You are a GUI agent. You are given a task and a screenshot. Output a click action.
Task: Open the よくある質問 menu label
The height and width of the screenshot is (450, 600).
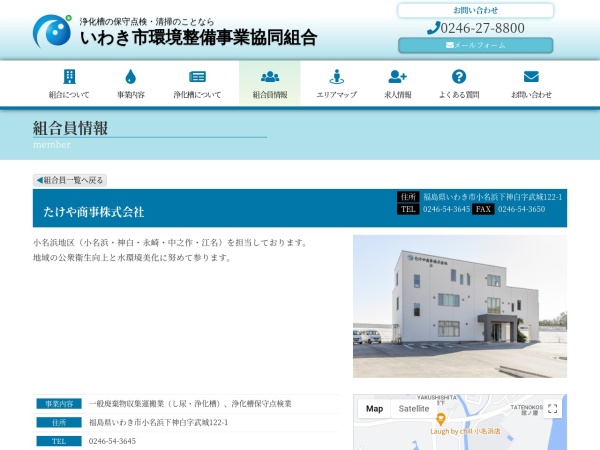459,95
